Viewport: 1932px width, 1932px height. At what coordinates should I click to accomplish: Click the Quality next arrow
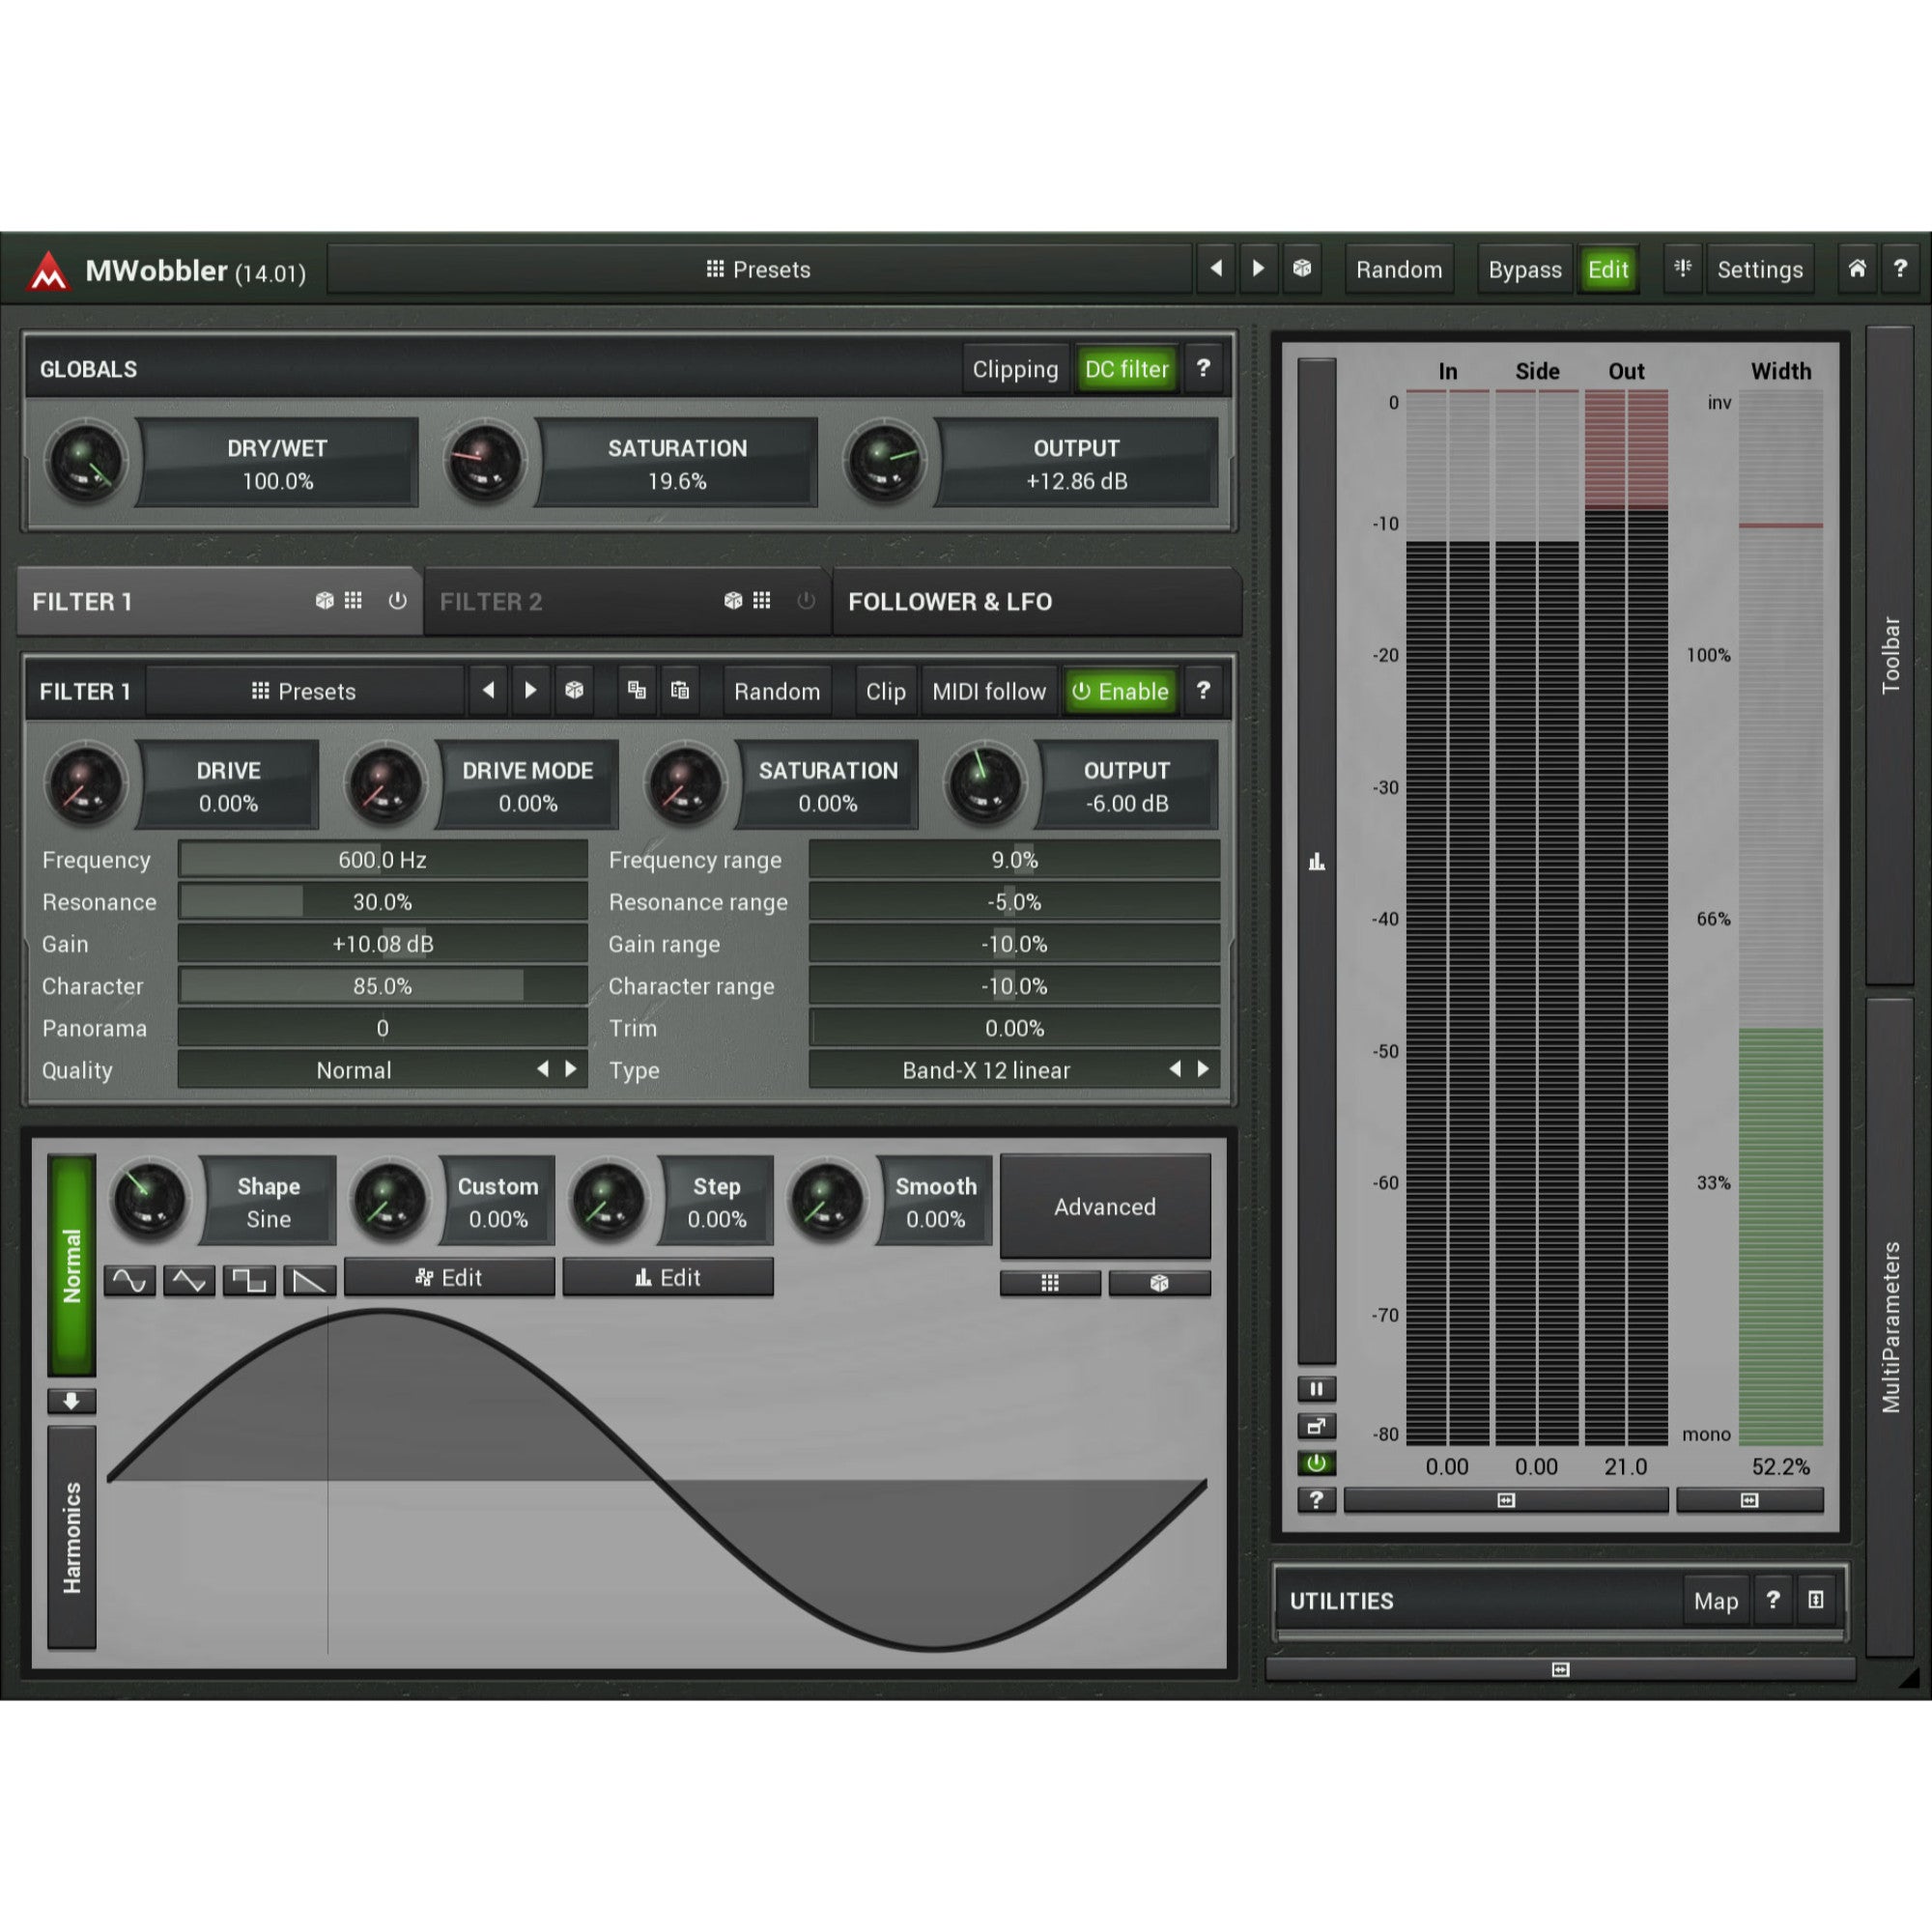pos(571,1069)
